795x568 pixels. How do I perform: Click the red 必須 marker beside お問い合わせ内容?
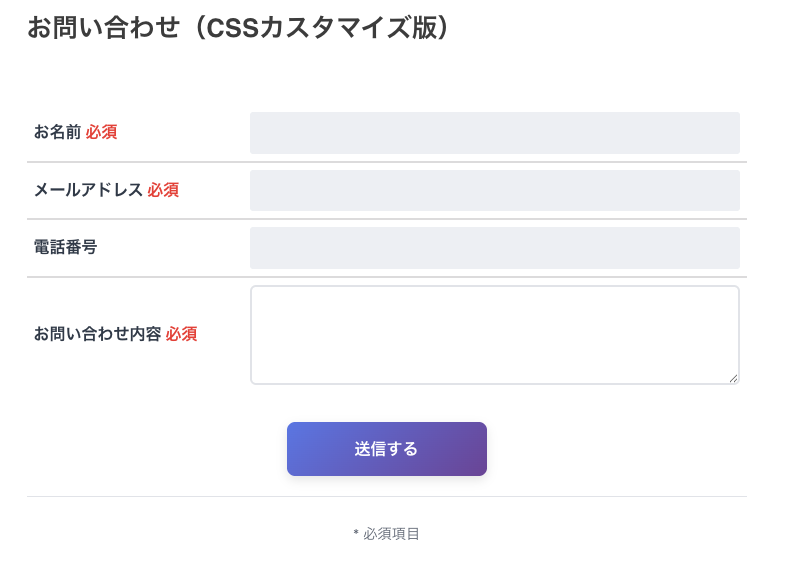[x=181, y=334]
